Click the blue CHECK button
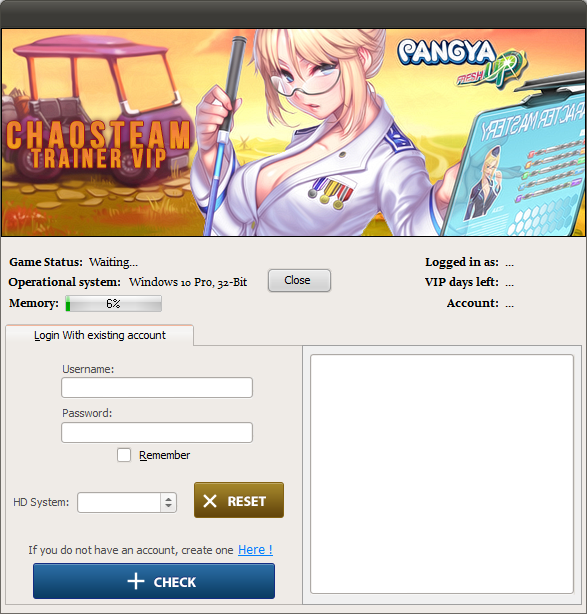Screen dimensions: 587x614 point(154,581)
